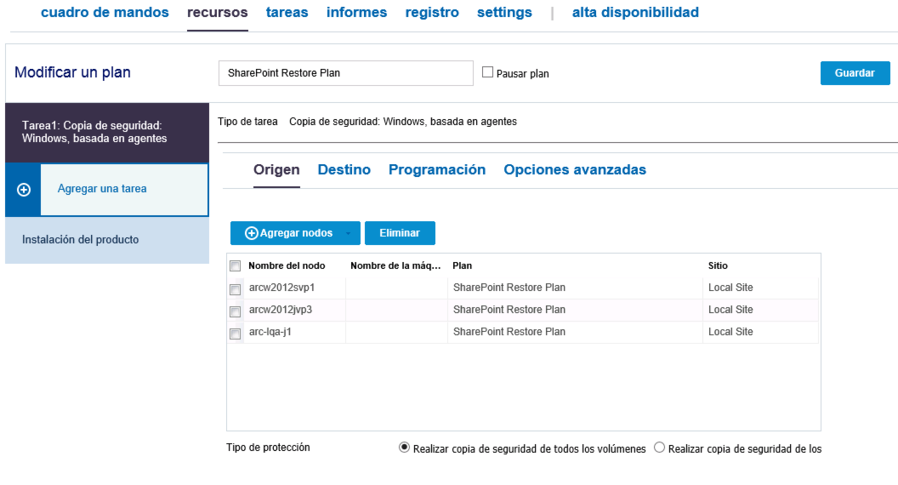Open Instalación del producto section

pyautogui.click(x=107, y=240)
